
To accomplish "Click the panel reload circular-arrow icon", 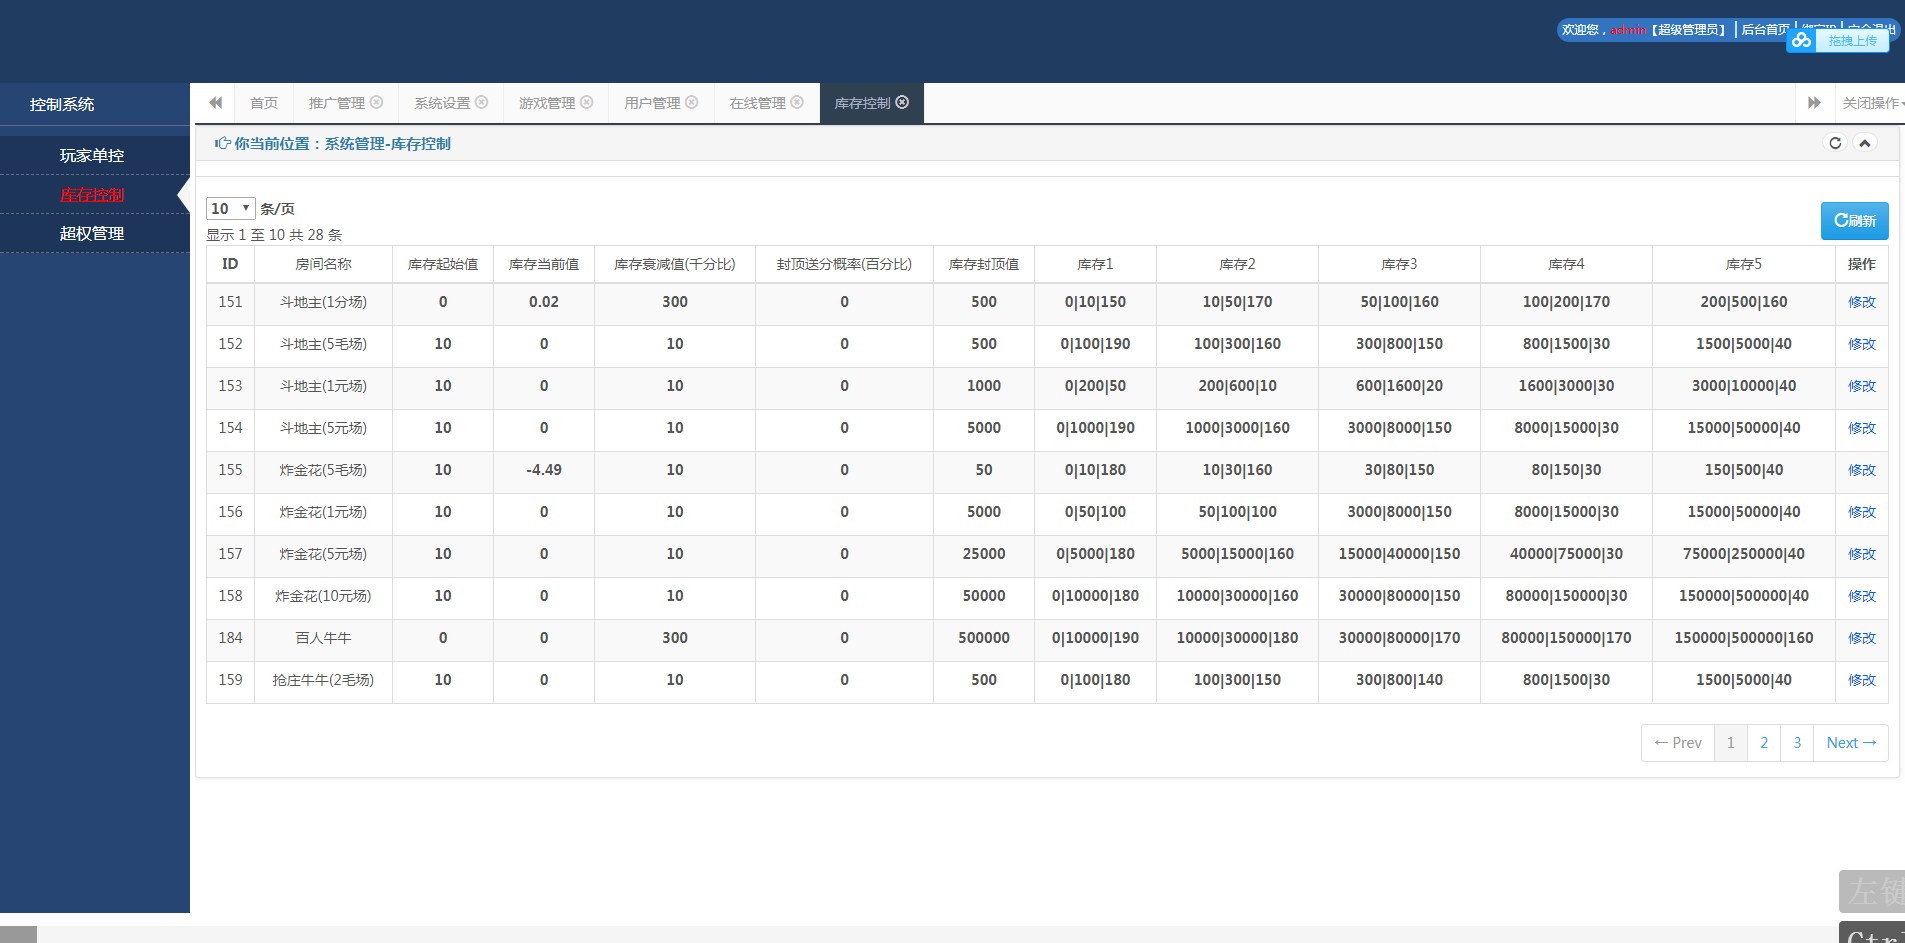I will [x=1834, y=143].
